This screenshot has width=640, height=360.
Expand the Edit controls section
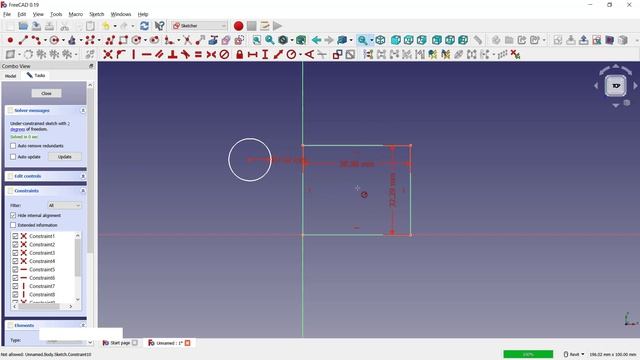click(83, 176)
